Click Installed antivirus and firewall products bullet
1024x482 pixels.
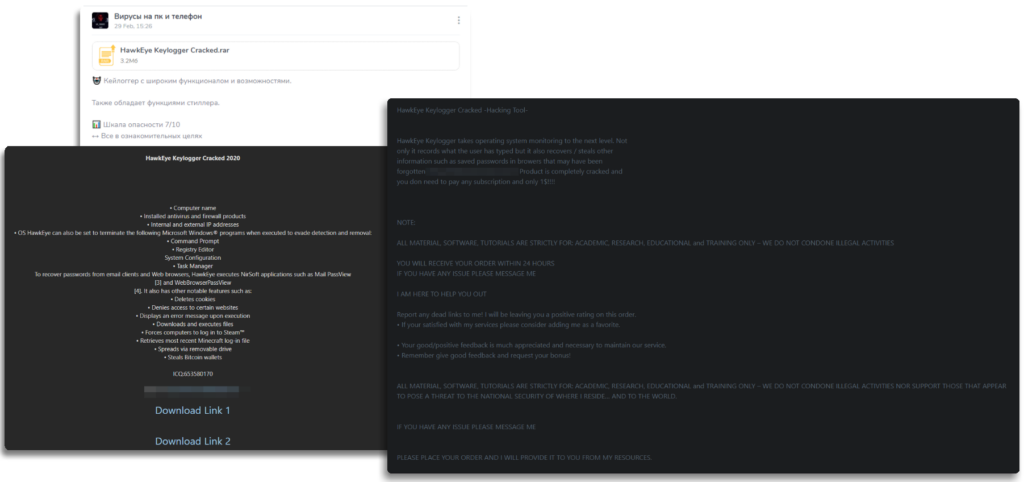[x=193, y=216]
